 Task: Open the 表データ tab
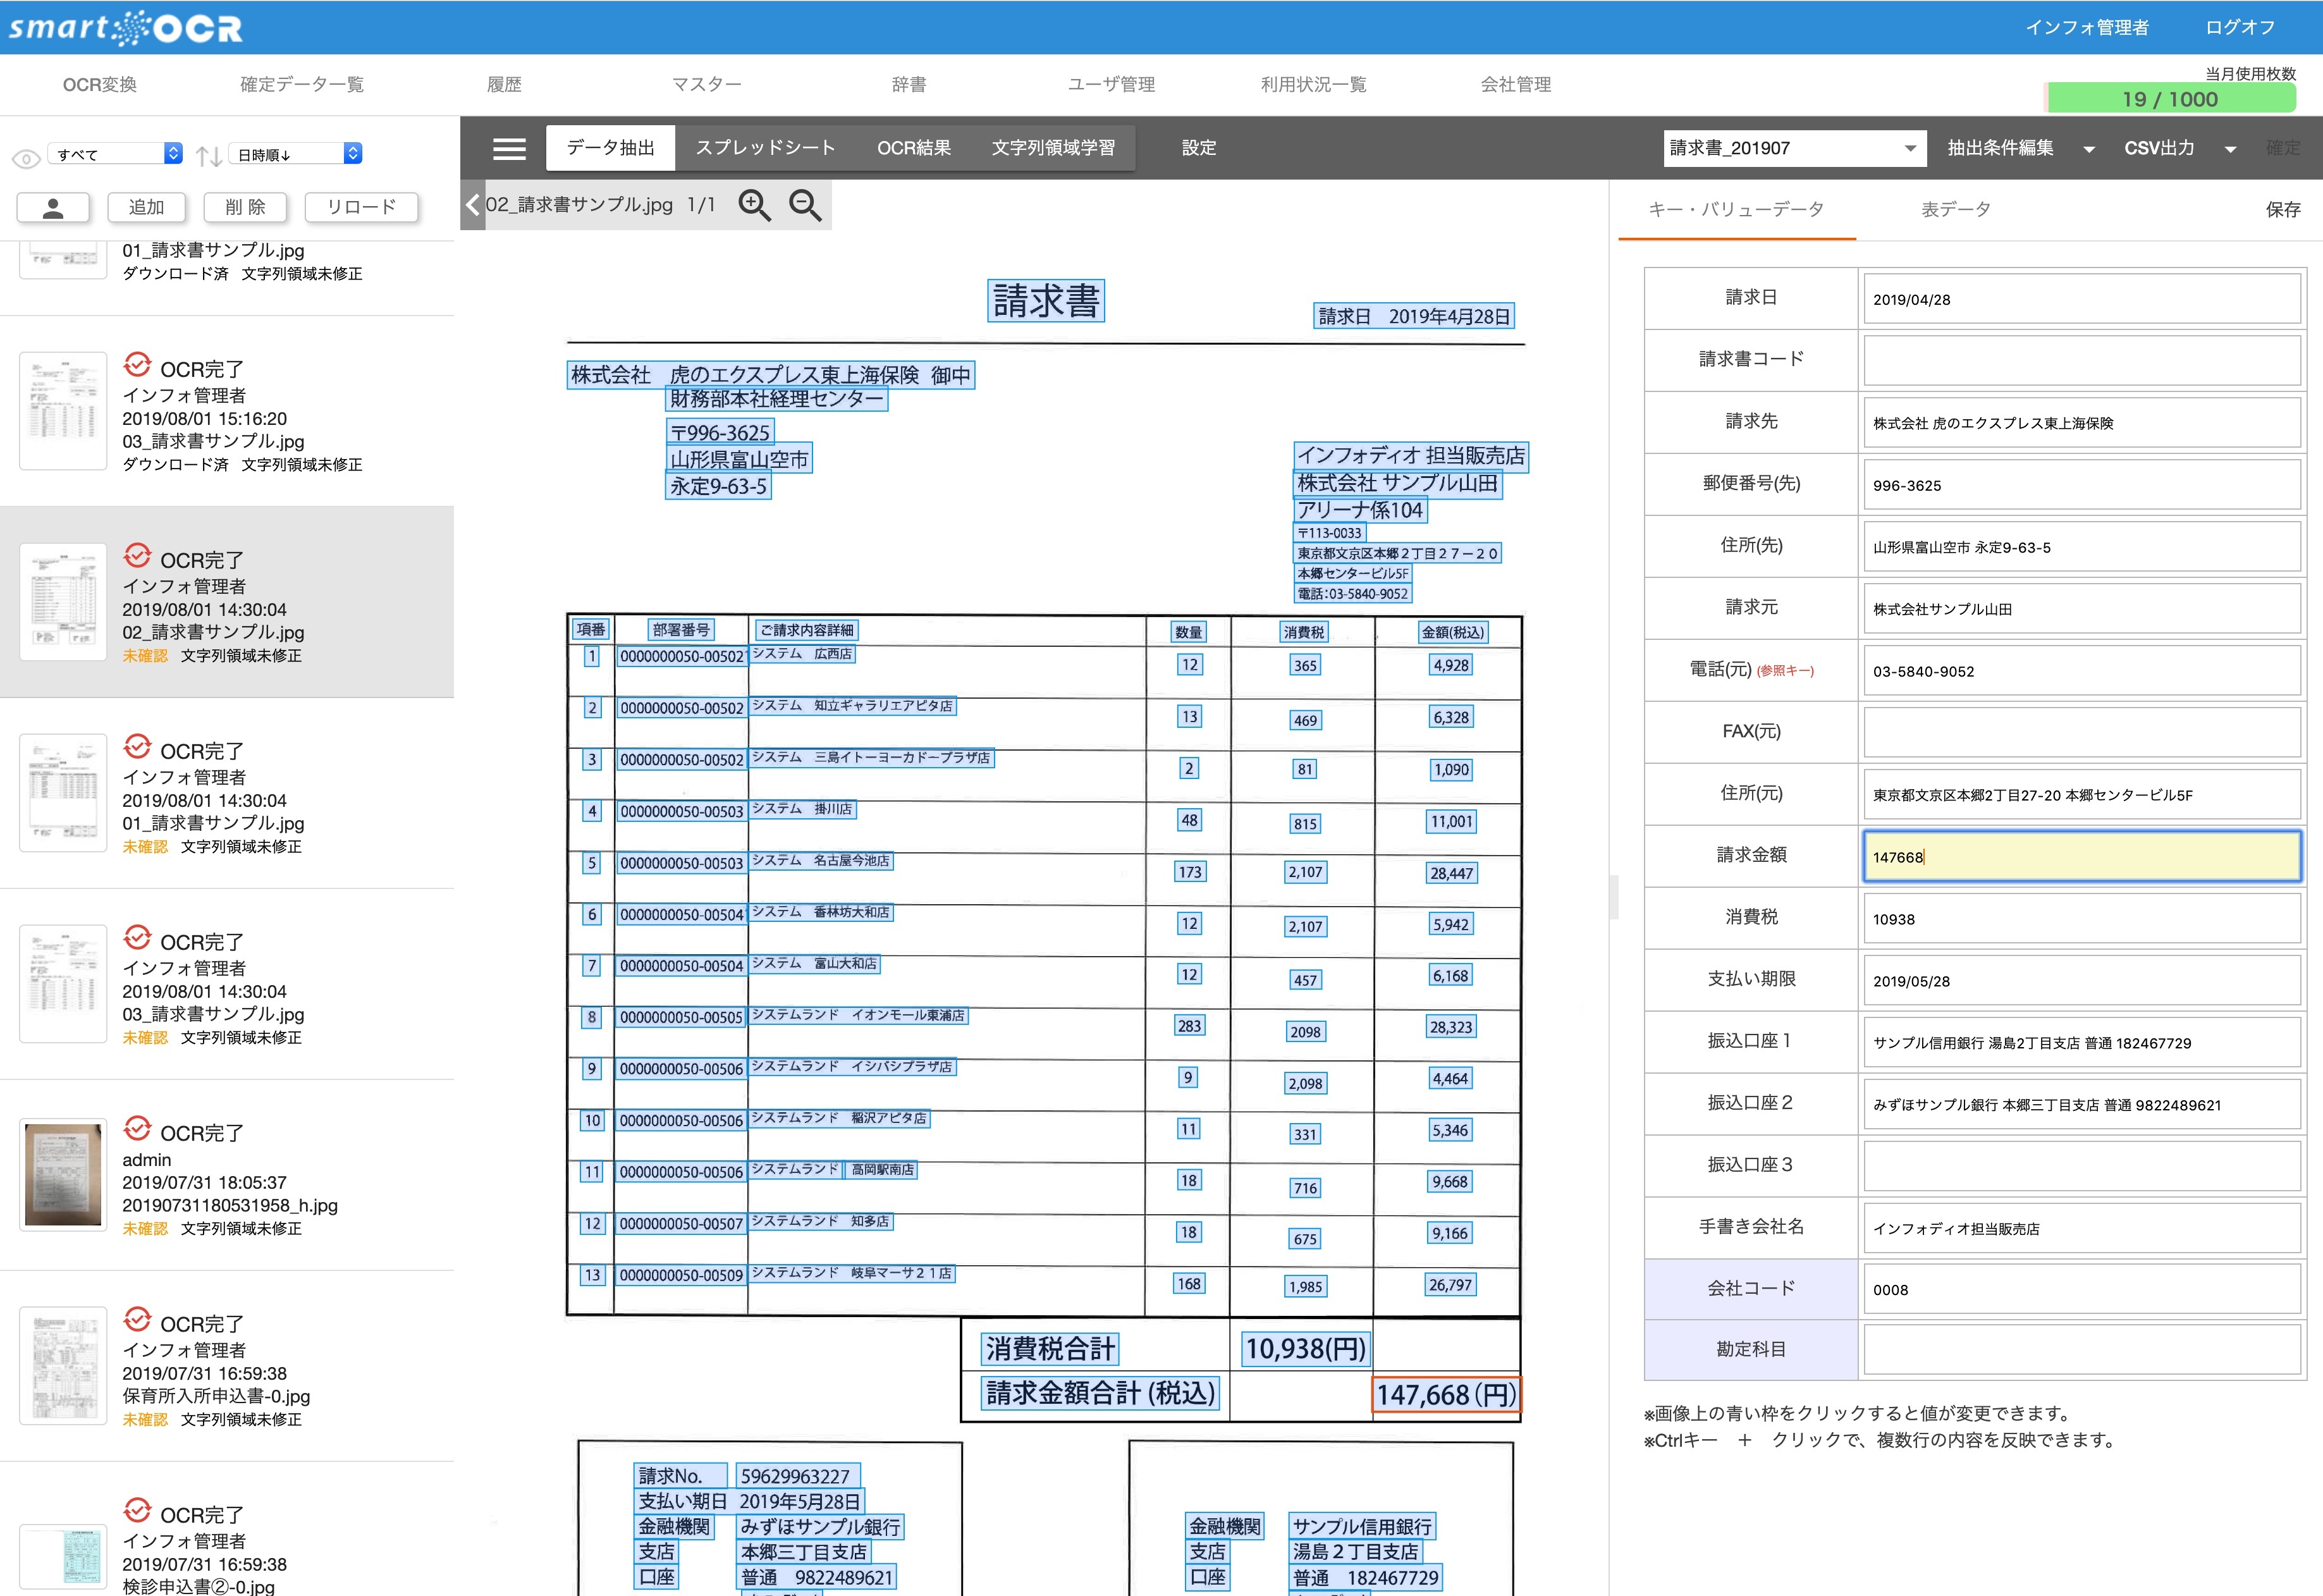(x=1955, y=209)
